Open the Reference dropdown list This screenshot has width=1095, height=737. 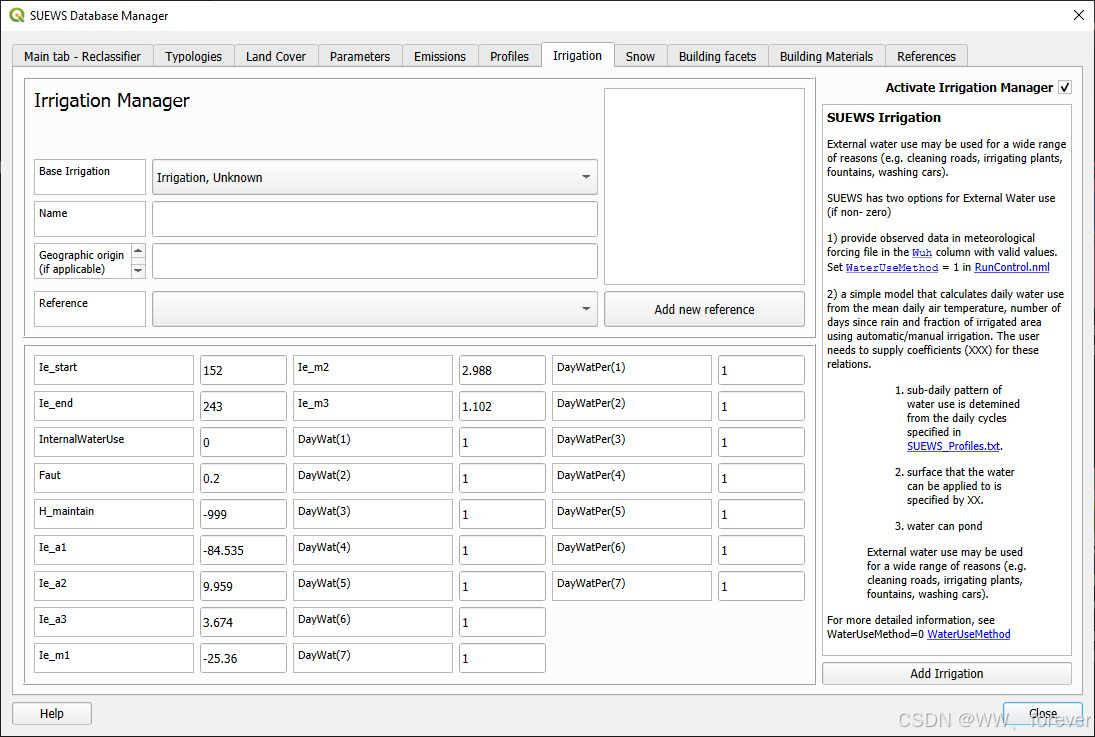[x=375, y=309]
